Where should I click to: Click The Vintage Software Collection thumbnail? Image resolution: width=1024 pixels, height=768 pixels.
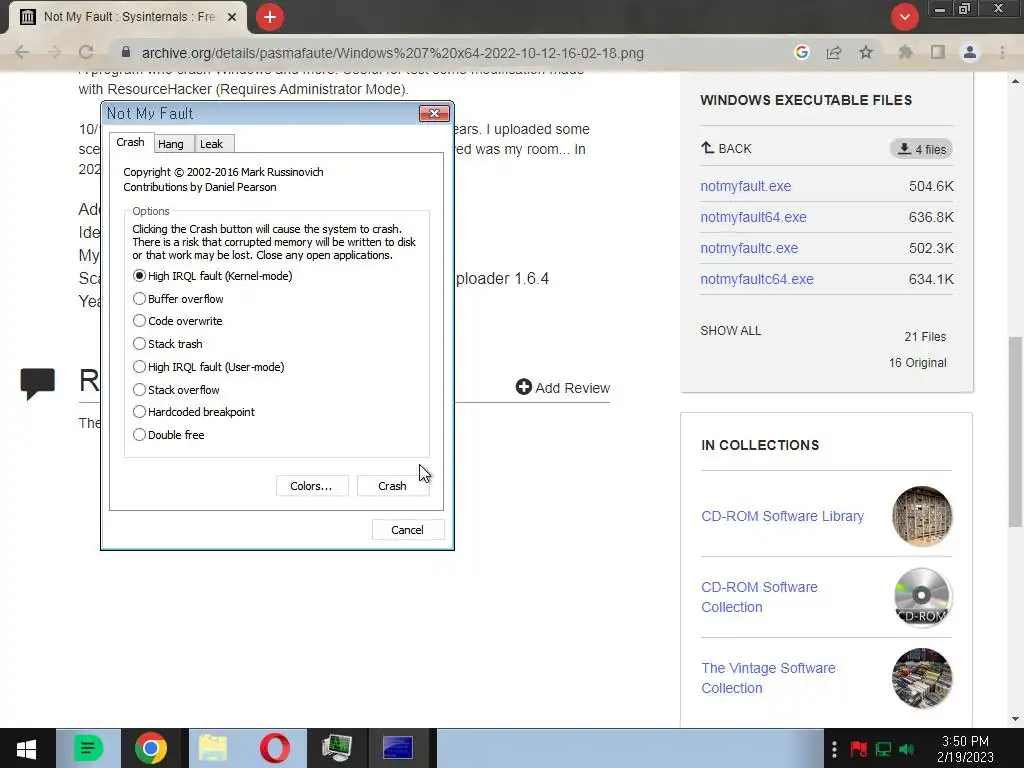click(x=921, y=678)
